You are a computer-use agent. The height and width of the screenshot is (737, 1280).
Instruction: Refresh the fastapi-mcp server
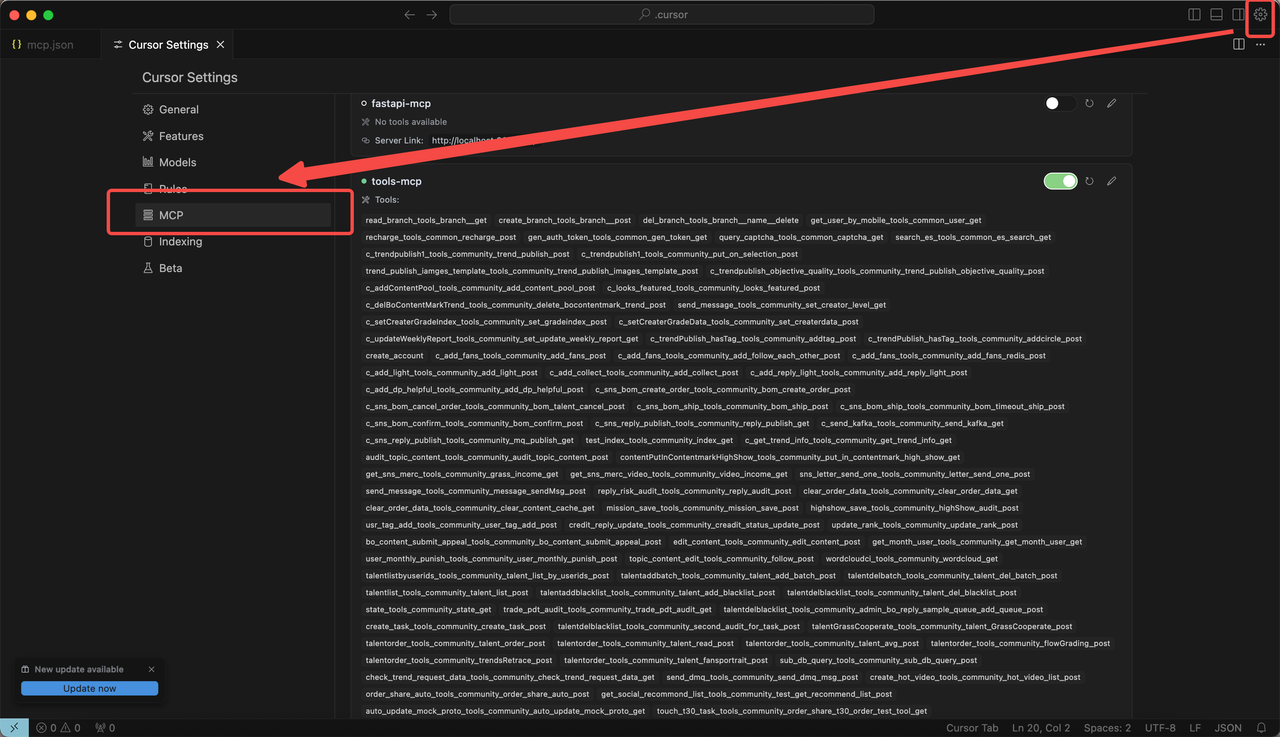[1089, 103]
